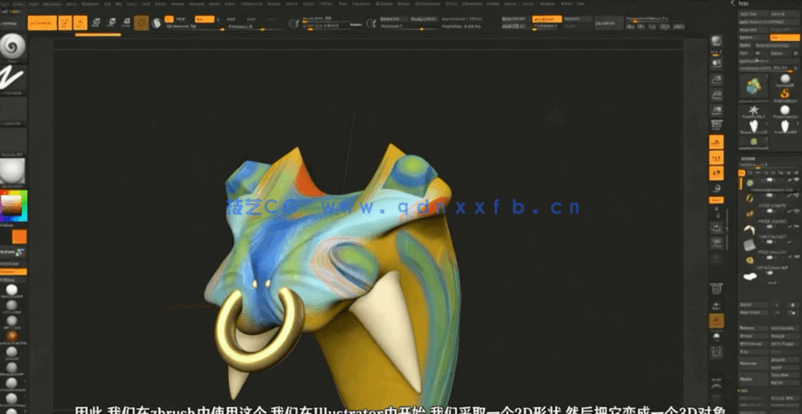Viewport: 802px width, 414px height.
Task: Click the Load Tool button
Action: (x=752, y=14)
